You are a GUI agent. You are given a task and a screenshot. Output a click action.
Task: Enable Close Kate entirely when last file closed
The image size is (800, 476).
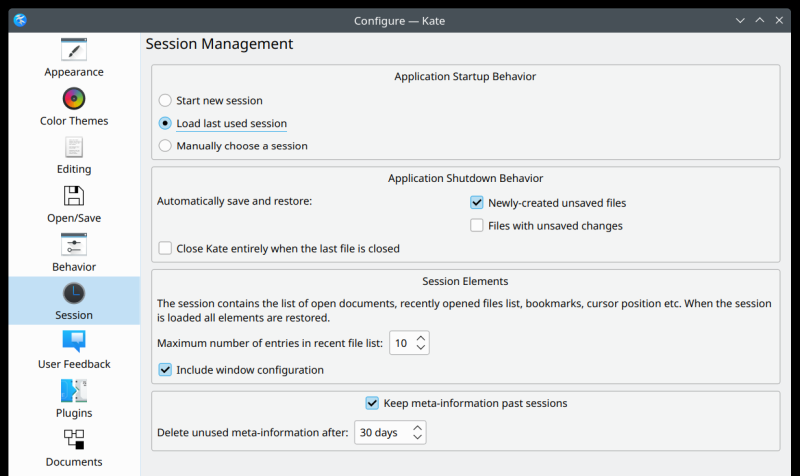(165, 248)
